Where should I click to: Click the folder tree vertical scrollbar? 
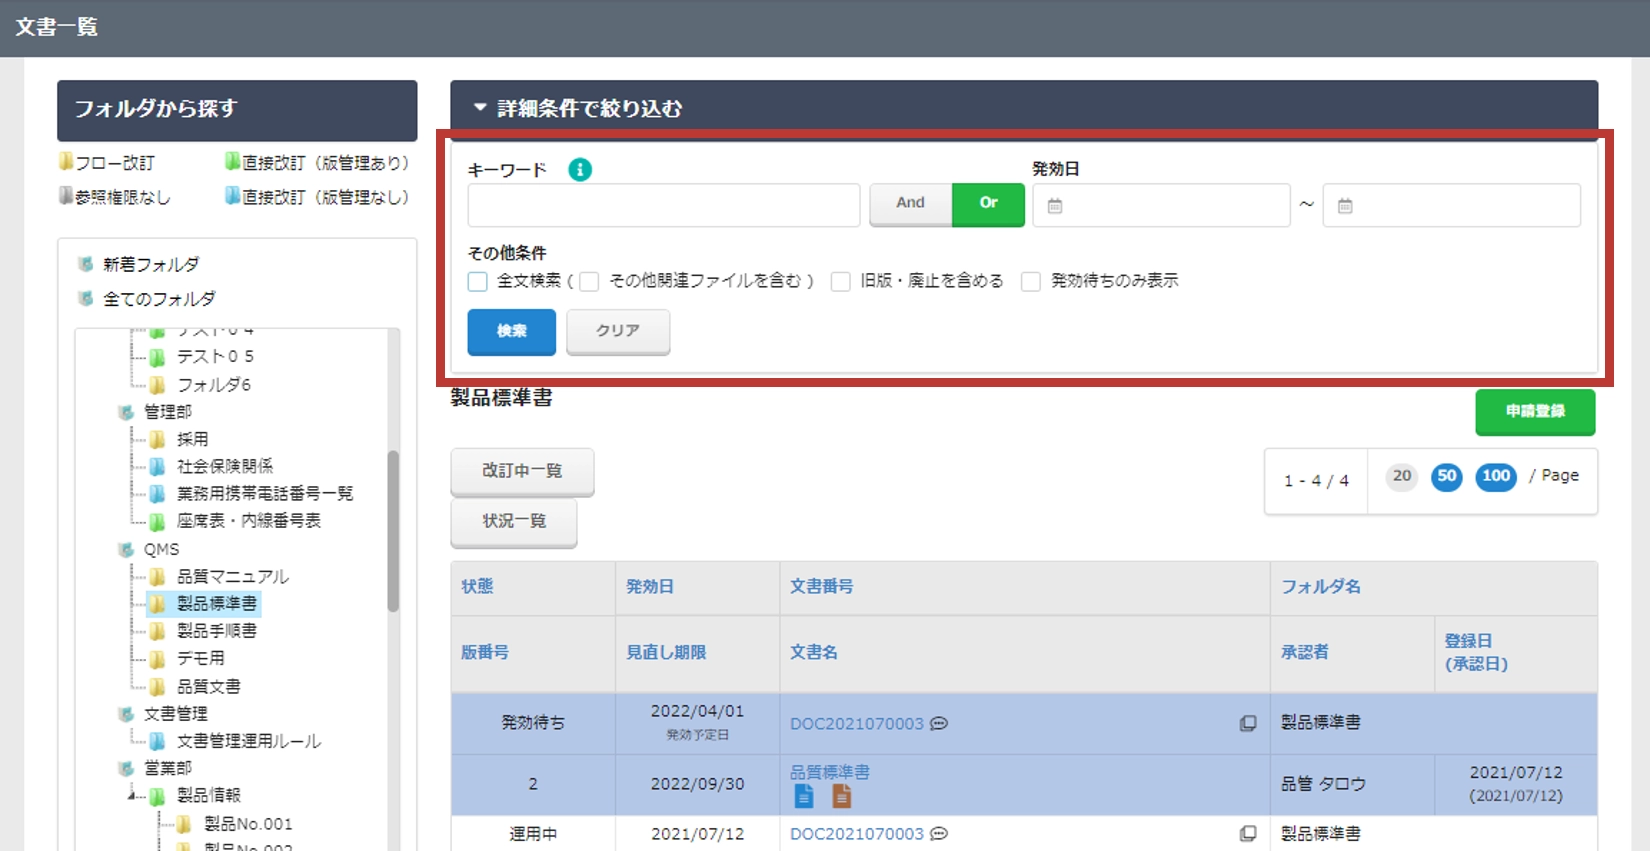[x=393, y=530]
